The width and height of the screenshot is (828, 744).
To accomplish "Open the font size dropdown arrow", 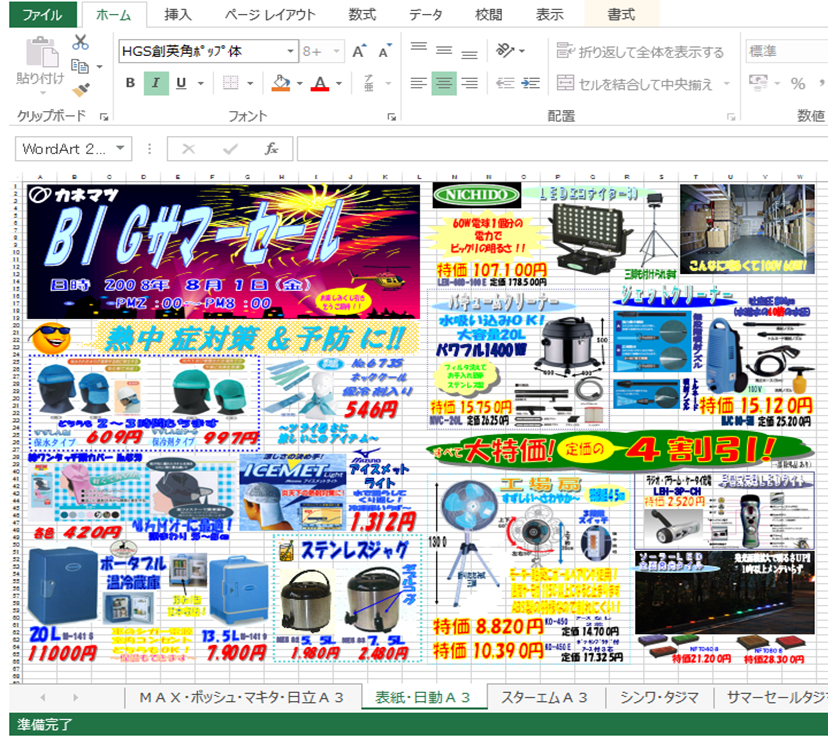I will click(x=336, y=51).
